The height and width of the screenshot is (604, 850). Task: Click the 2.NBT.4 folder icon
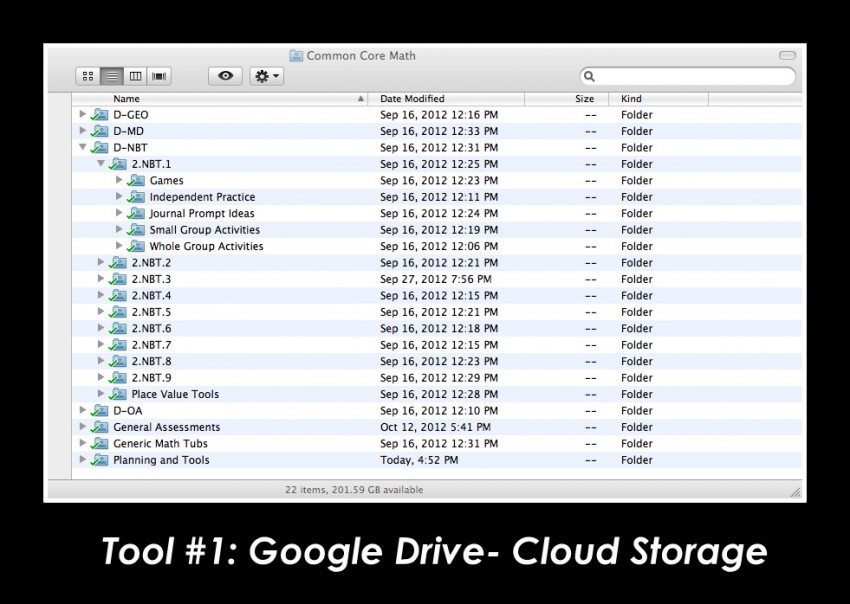pos(118,295)
